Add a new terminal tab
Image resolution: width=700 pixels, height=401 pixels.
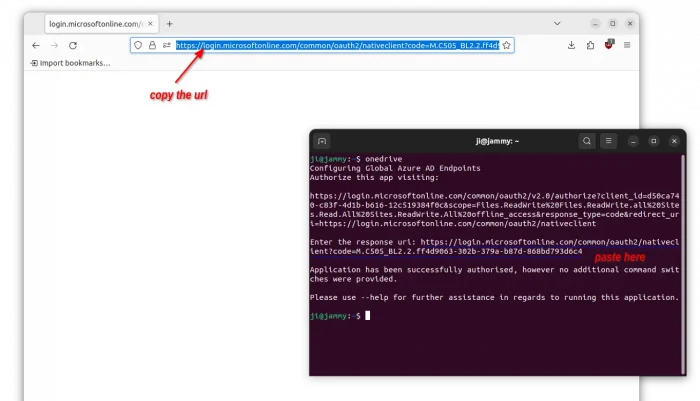click(322, 141)
